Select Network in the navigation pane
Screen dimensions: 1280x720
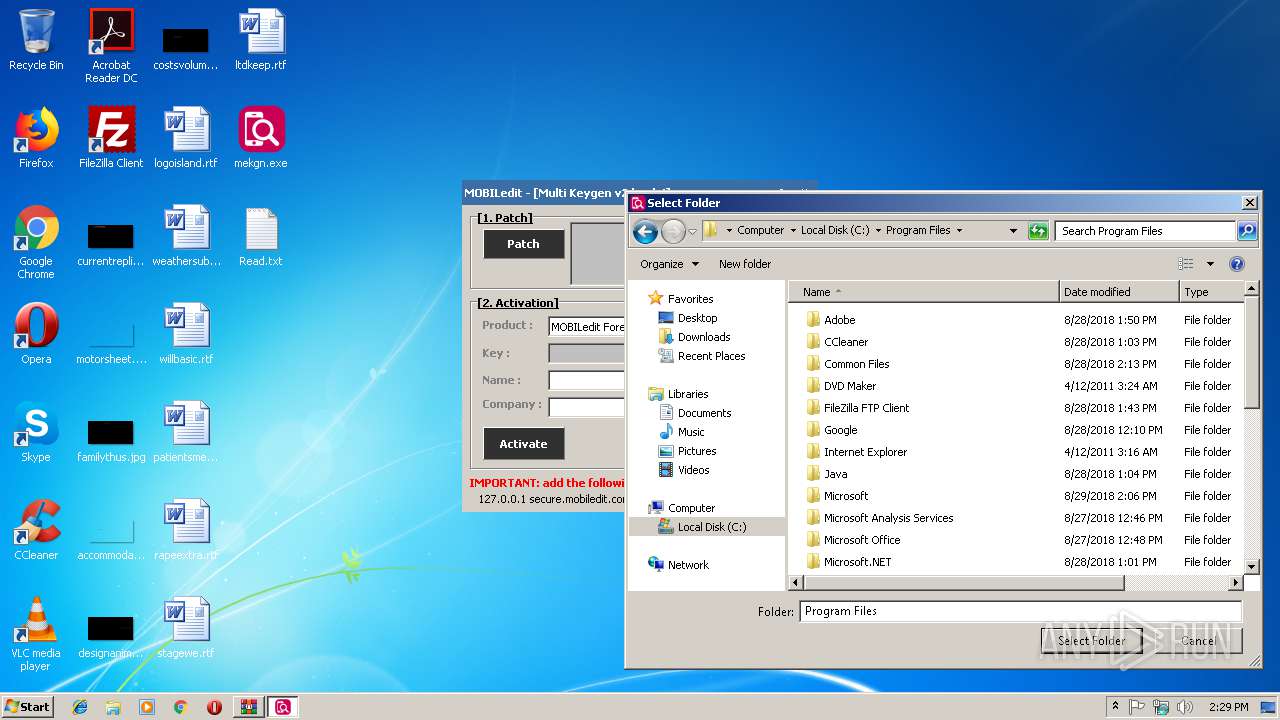coord(688,565)
